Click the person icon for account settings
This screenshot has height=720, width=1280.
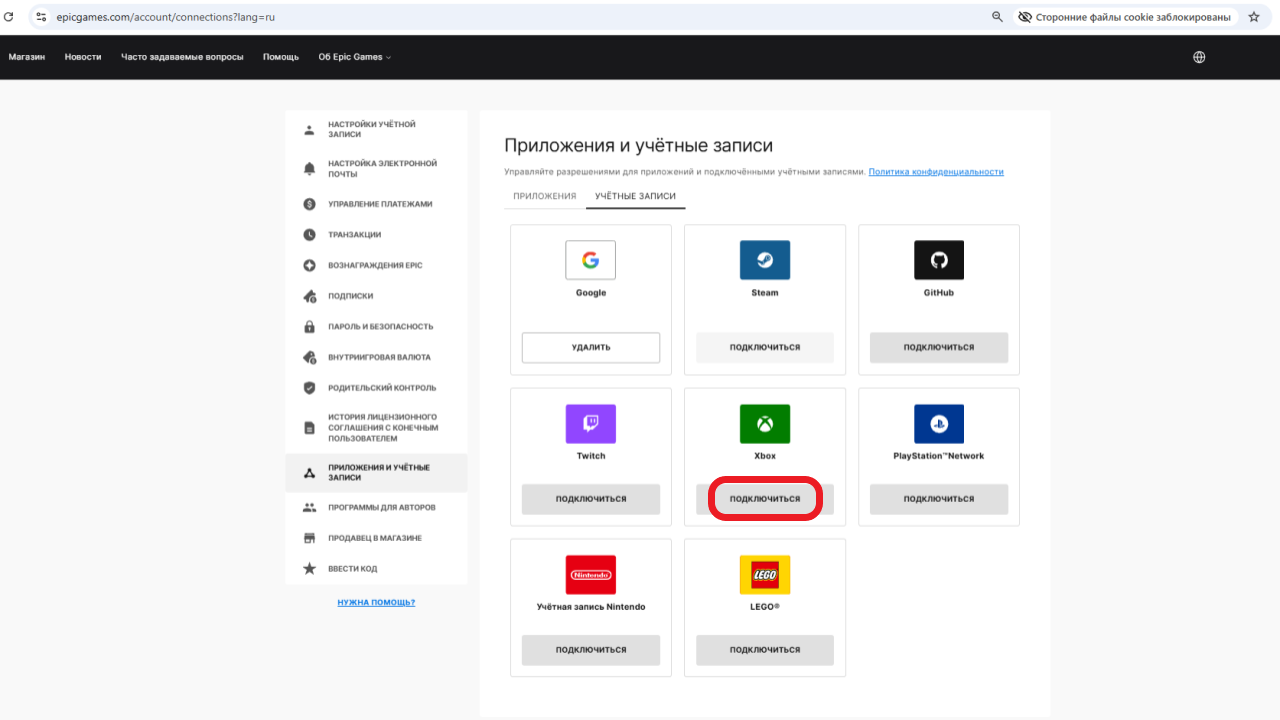(309, 130)
